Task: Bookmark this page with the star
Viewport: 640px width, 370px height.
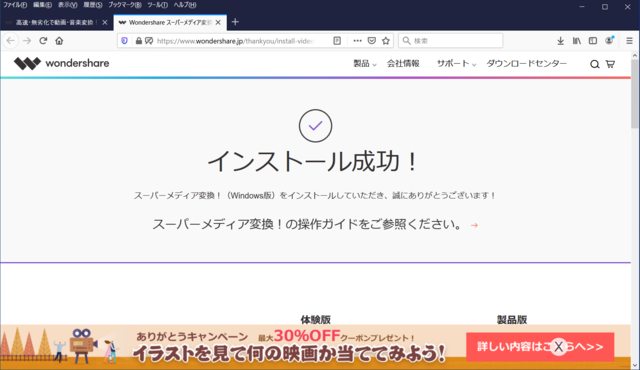Action: point(386,41)
